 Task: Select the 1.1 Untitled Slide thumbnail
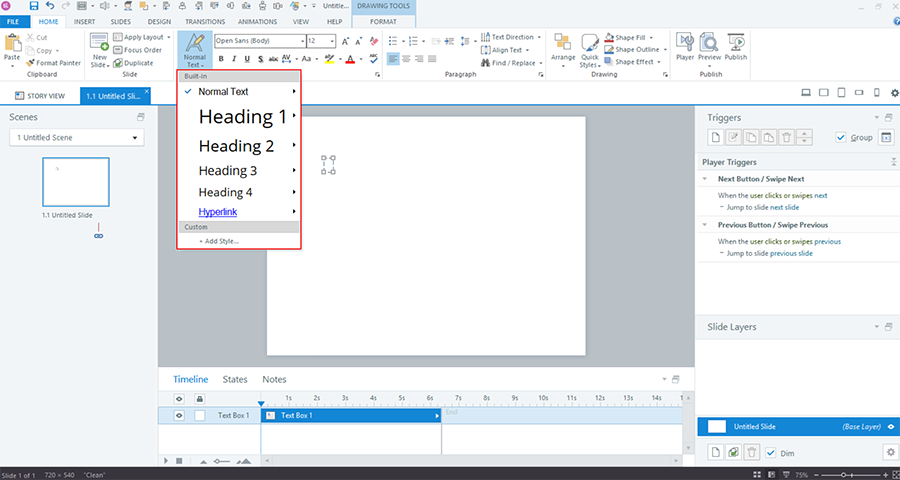click(76, 182)
